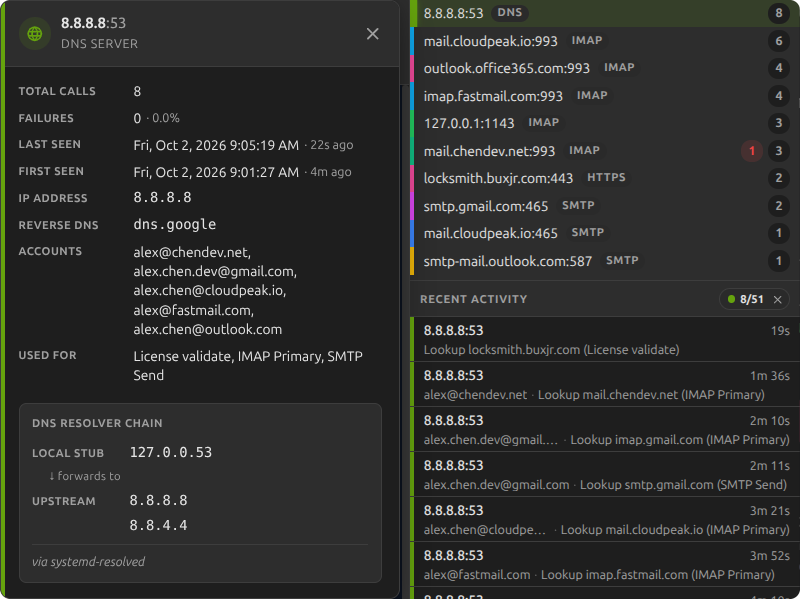The height and width of the screenshot is (599, 800).
Task: Click the 3m 52s activity timestamp
Action: point(769,556)
